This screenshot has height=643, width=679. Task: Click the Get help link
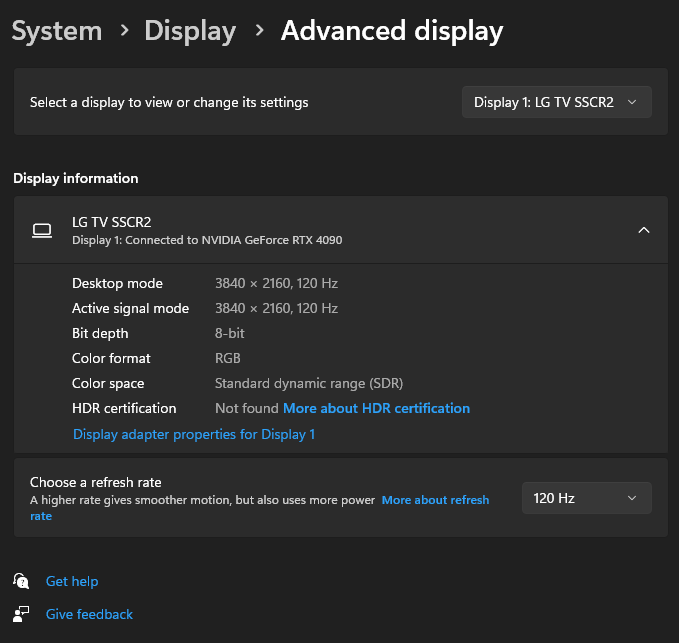click(72, 581)
